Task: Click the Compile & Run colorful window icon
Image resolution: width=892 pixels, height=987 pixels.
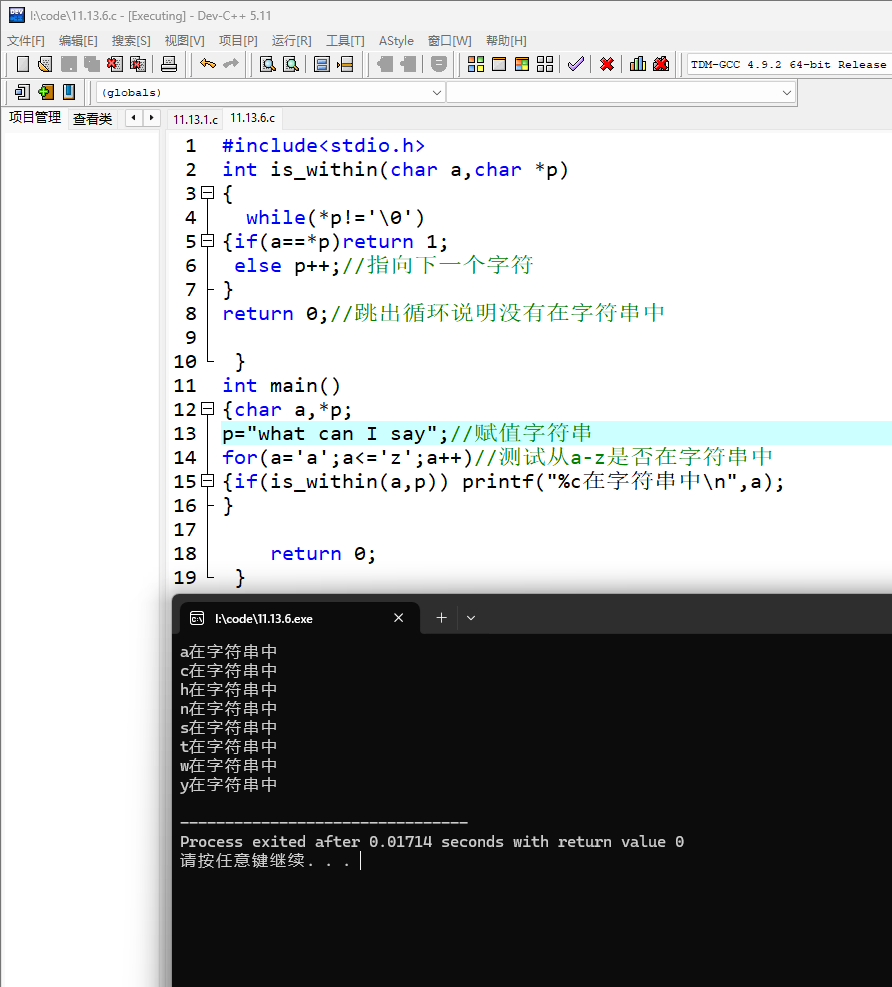Action: 522,64
